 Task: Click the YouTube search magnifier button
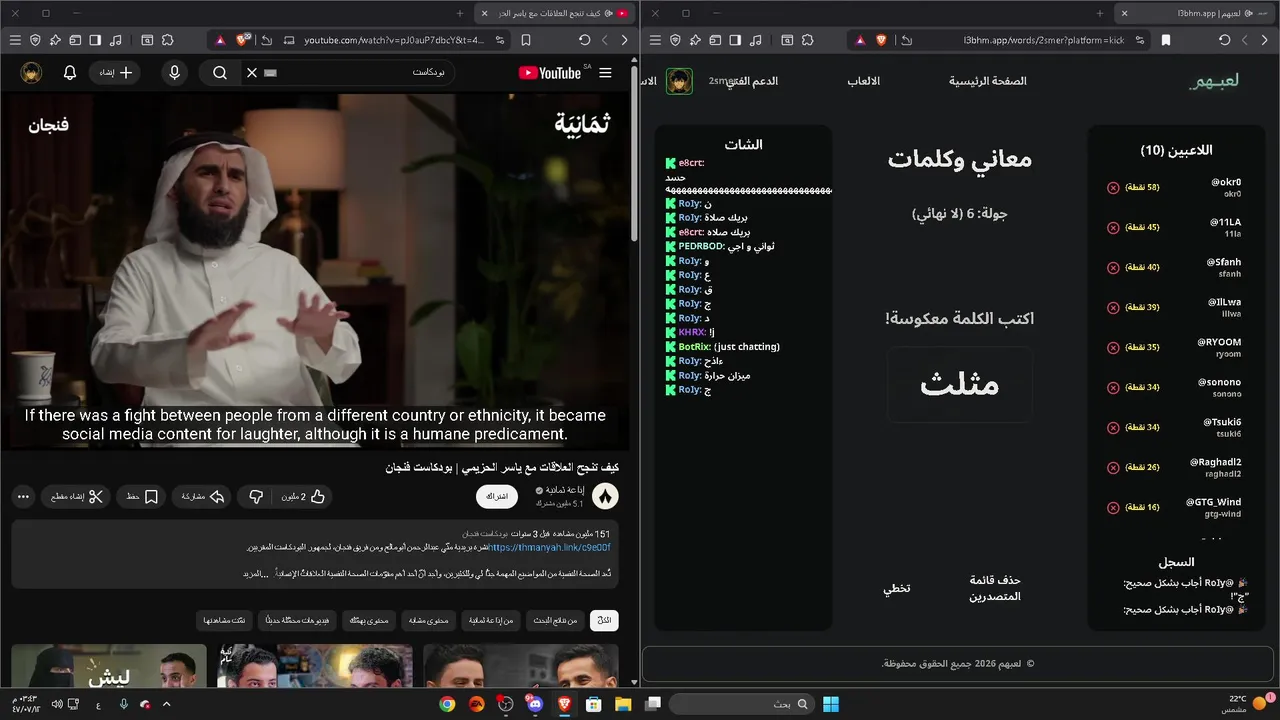point(220,73)
